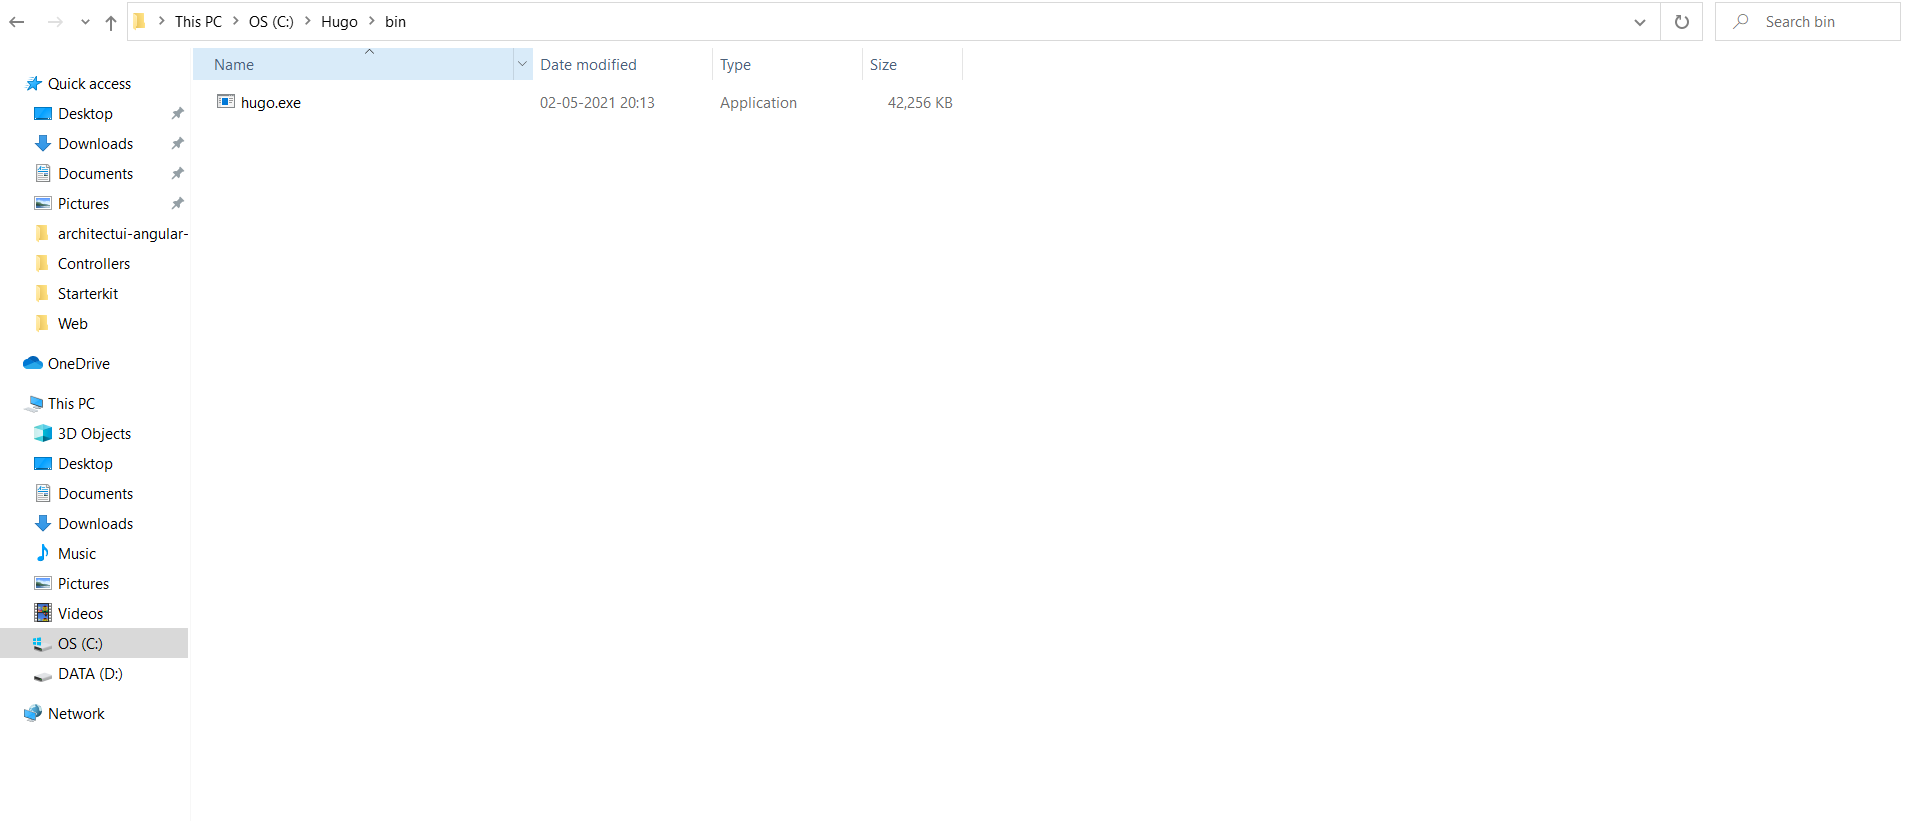Image resolution: width=1908 pixels, height=821 pixels.
Task: Click the search magnifier icon
Action: coord(1741,21)
